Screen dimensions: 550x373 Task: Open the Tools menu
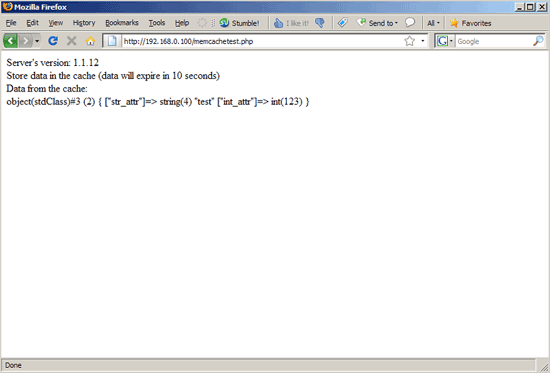tap(156, 23)
